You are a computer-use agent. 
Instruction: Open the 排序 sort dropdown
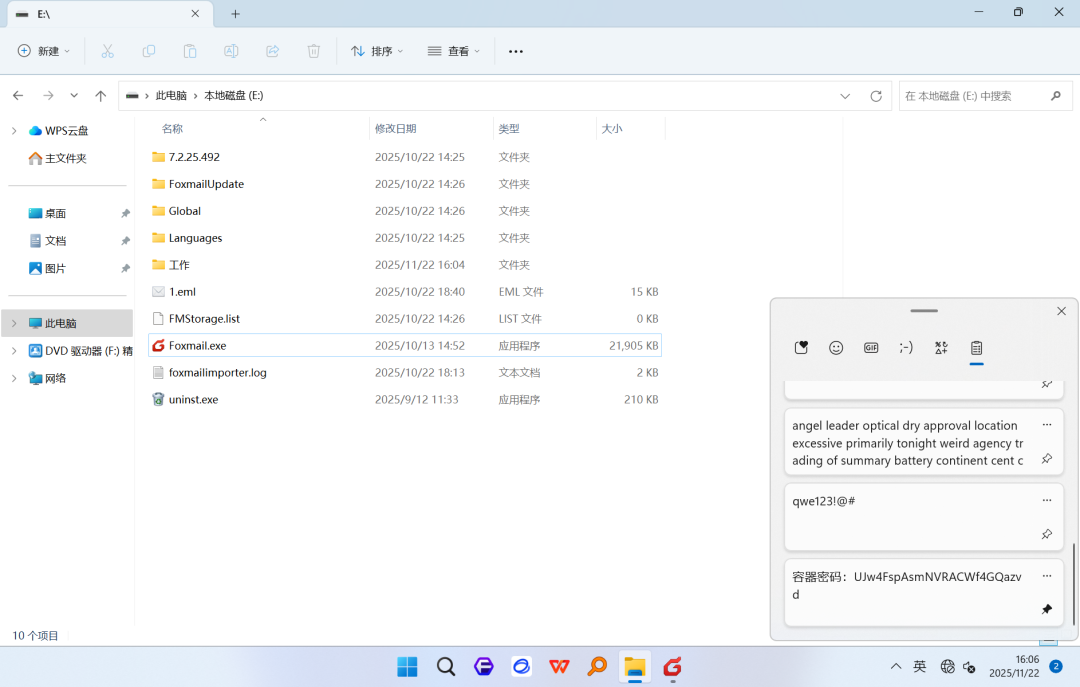click(x=377, y=51)
